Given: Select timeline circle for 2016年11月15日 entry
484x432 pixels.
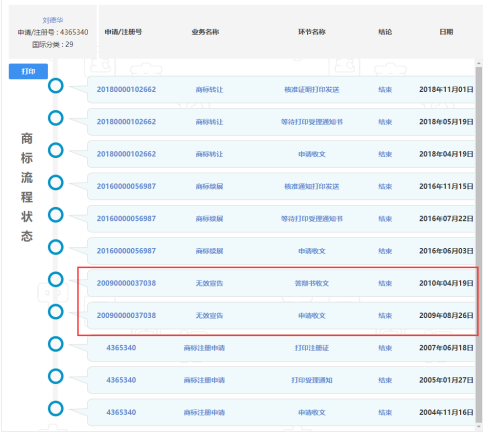Looking at the screenshot, I should (56, 183).
